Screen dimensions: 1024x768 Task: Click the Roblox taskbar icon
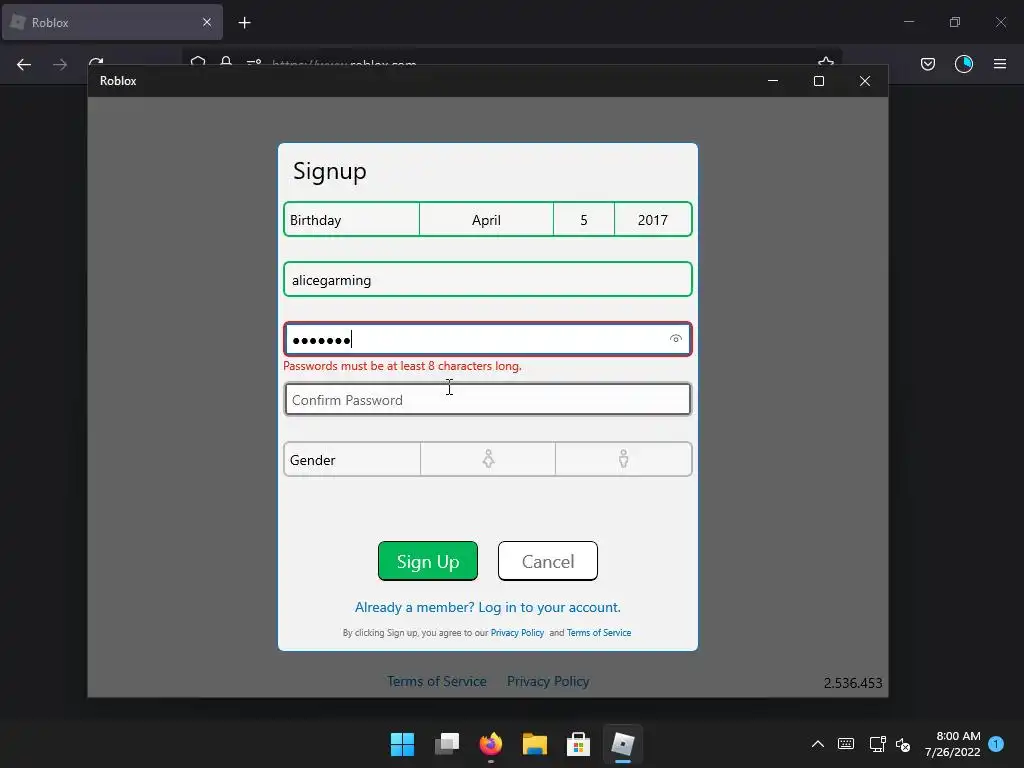coord(622,744)
